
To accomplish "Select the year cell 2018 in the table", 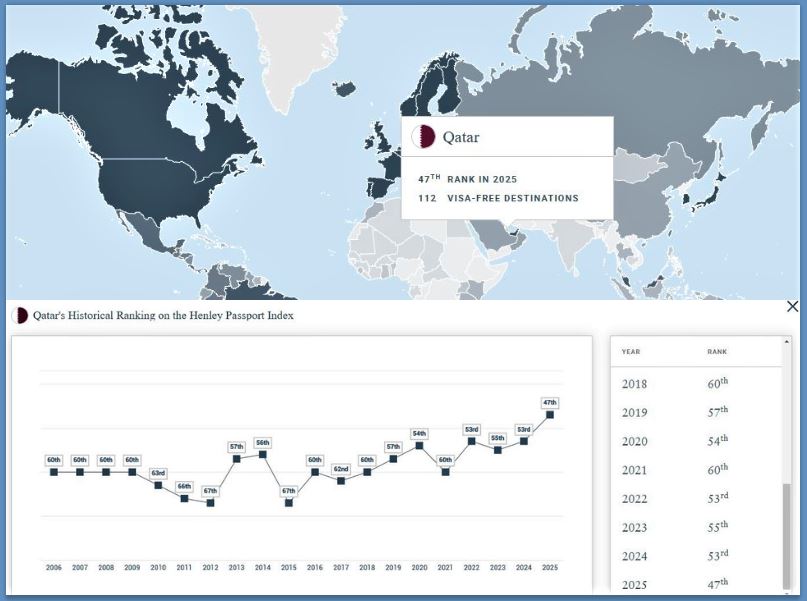I will 634,384.
